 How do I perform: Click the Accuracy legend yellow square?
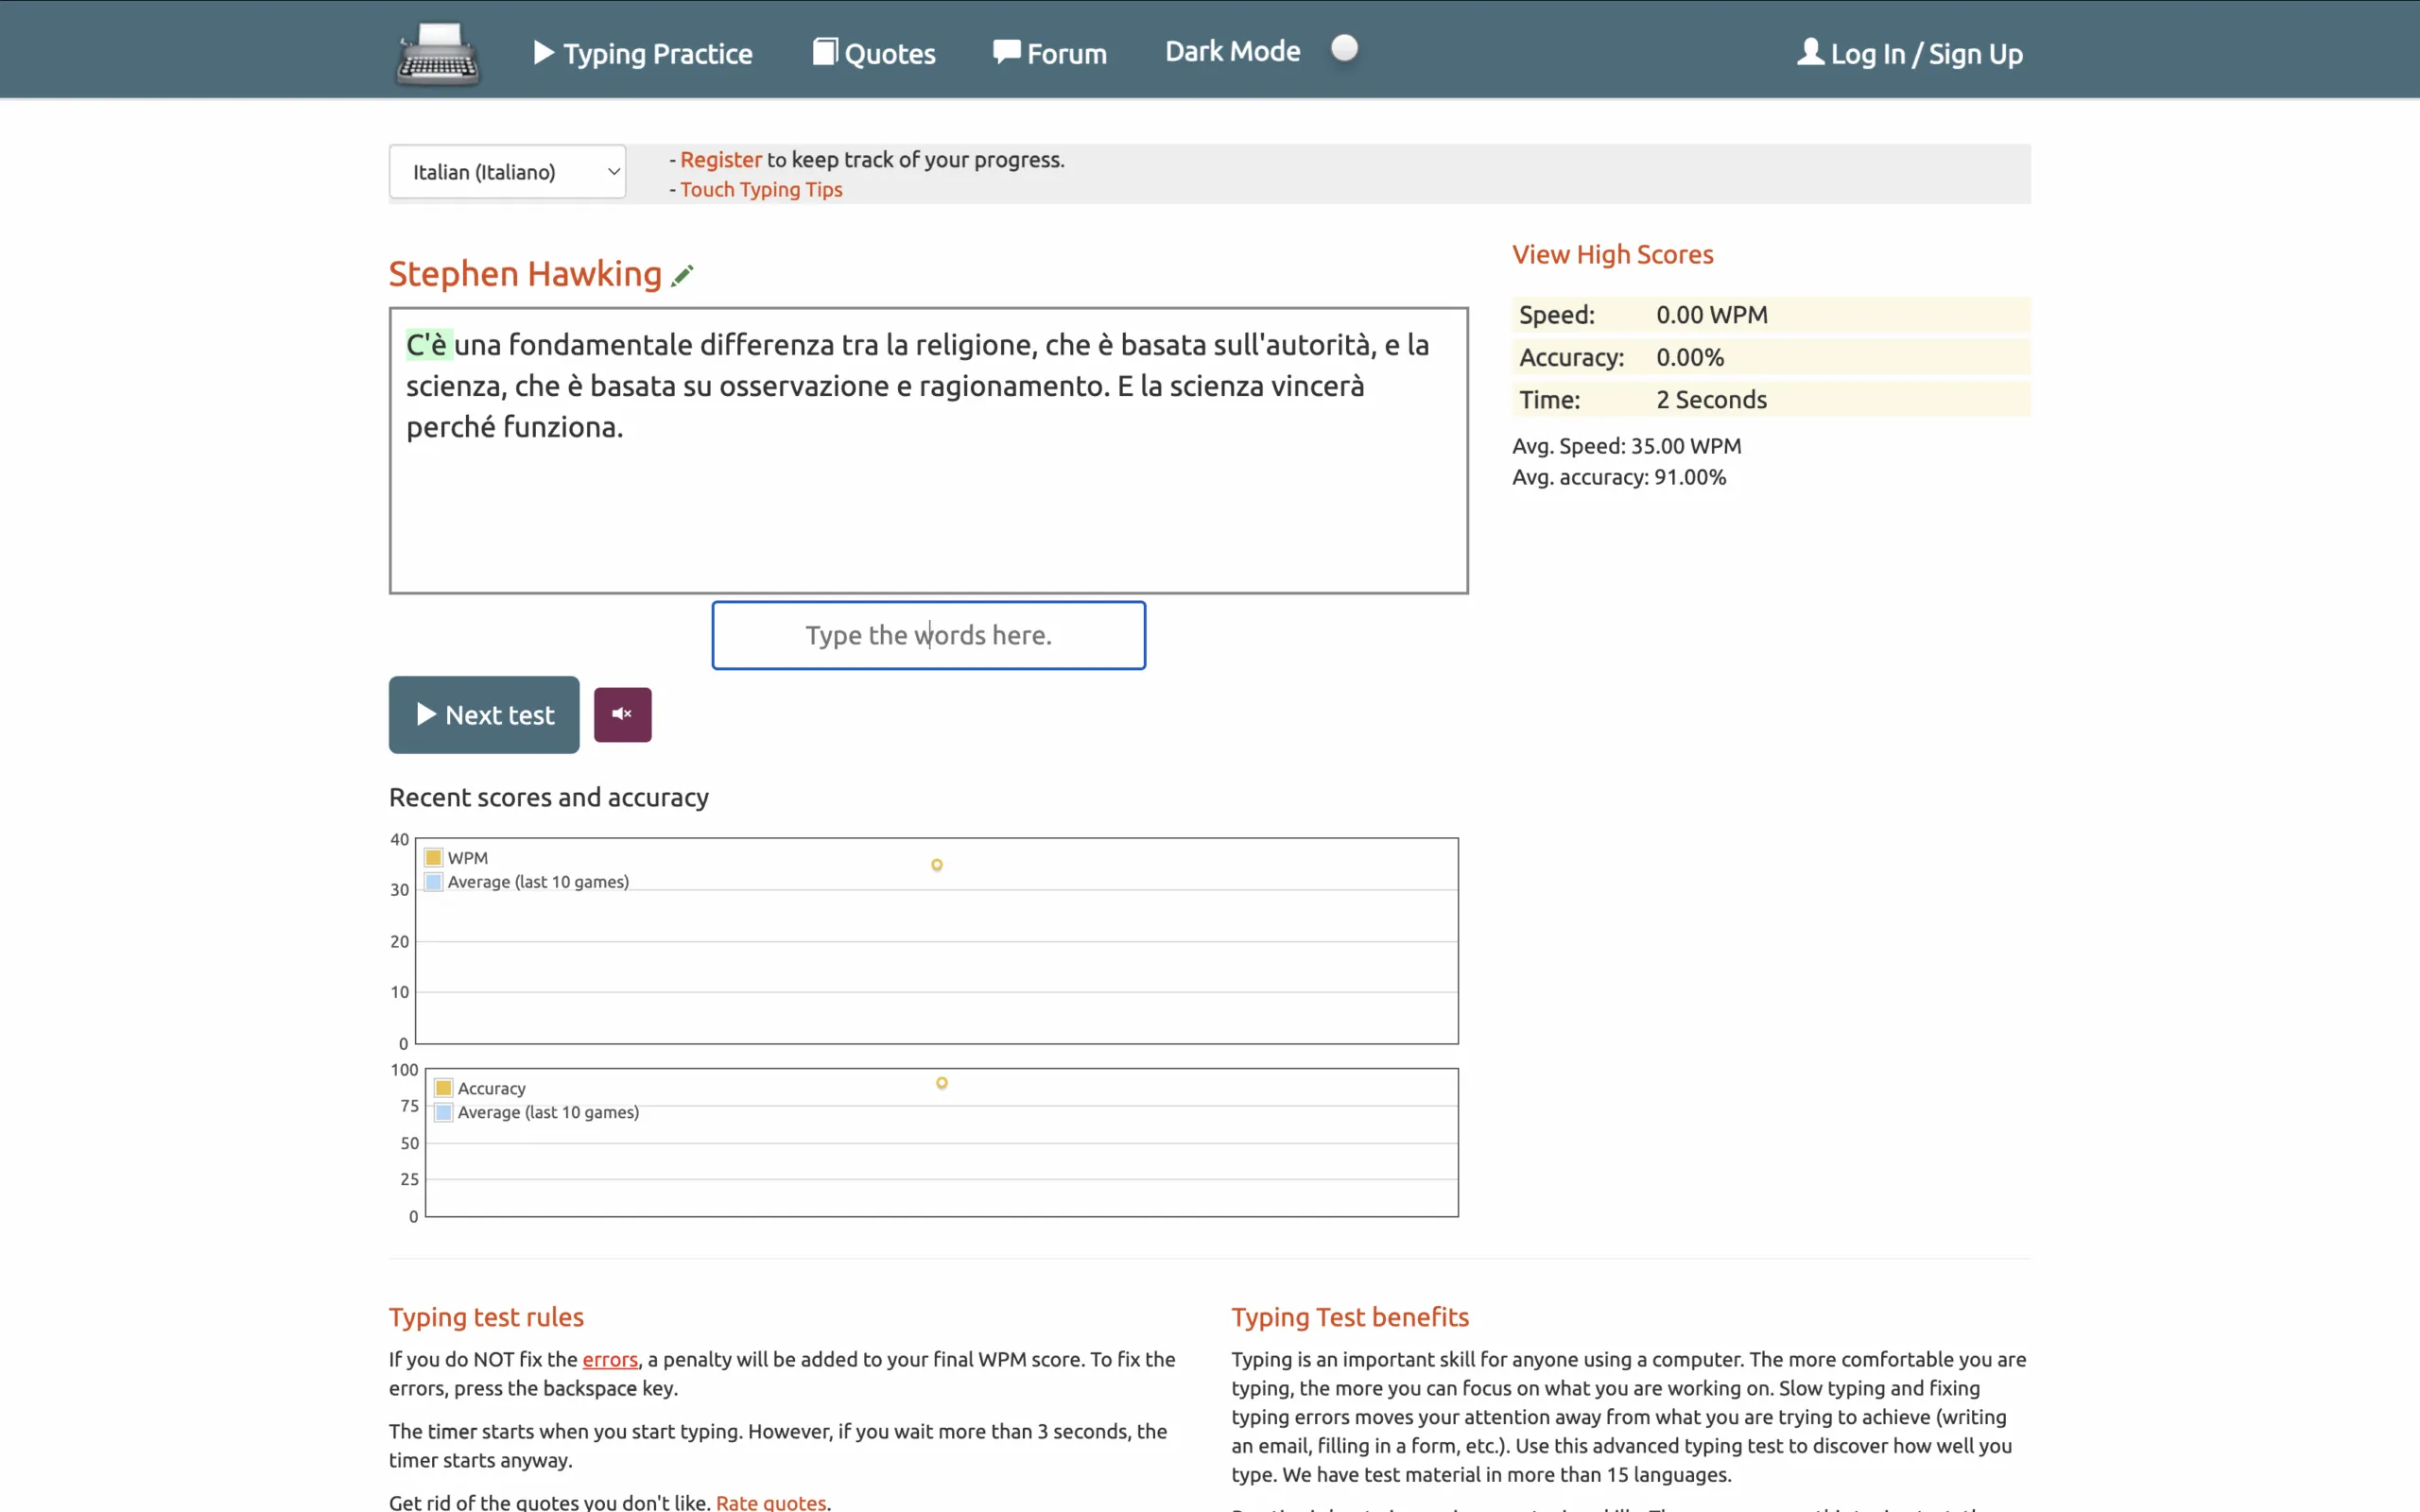[444, 1088]
